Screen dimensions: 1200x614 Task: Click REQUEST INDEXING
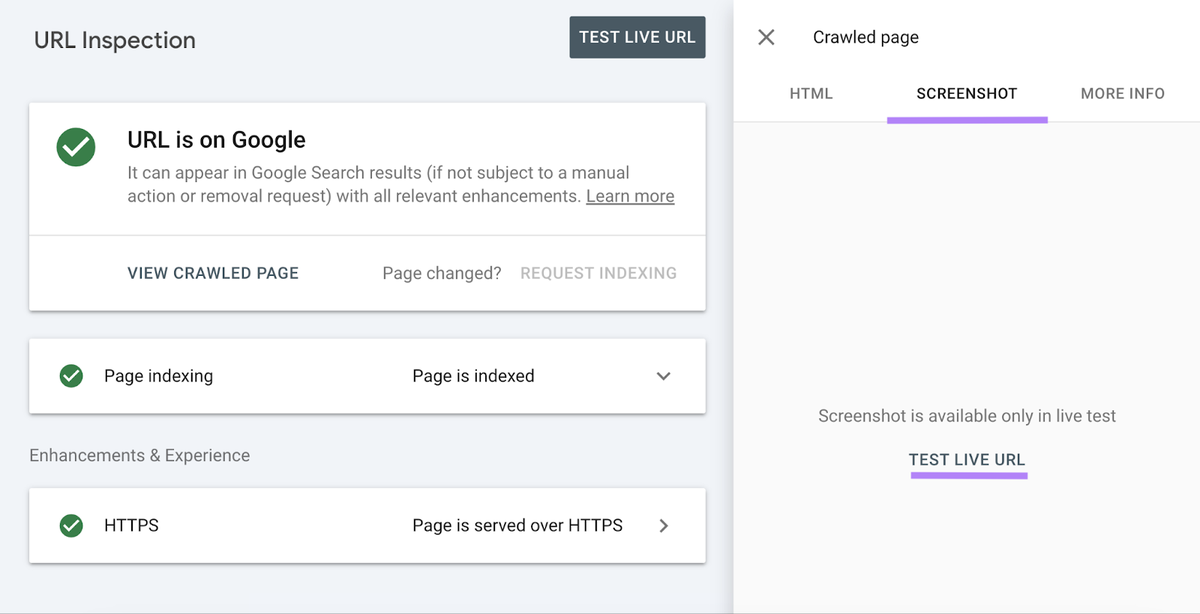tap(598, 273)
